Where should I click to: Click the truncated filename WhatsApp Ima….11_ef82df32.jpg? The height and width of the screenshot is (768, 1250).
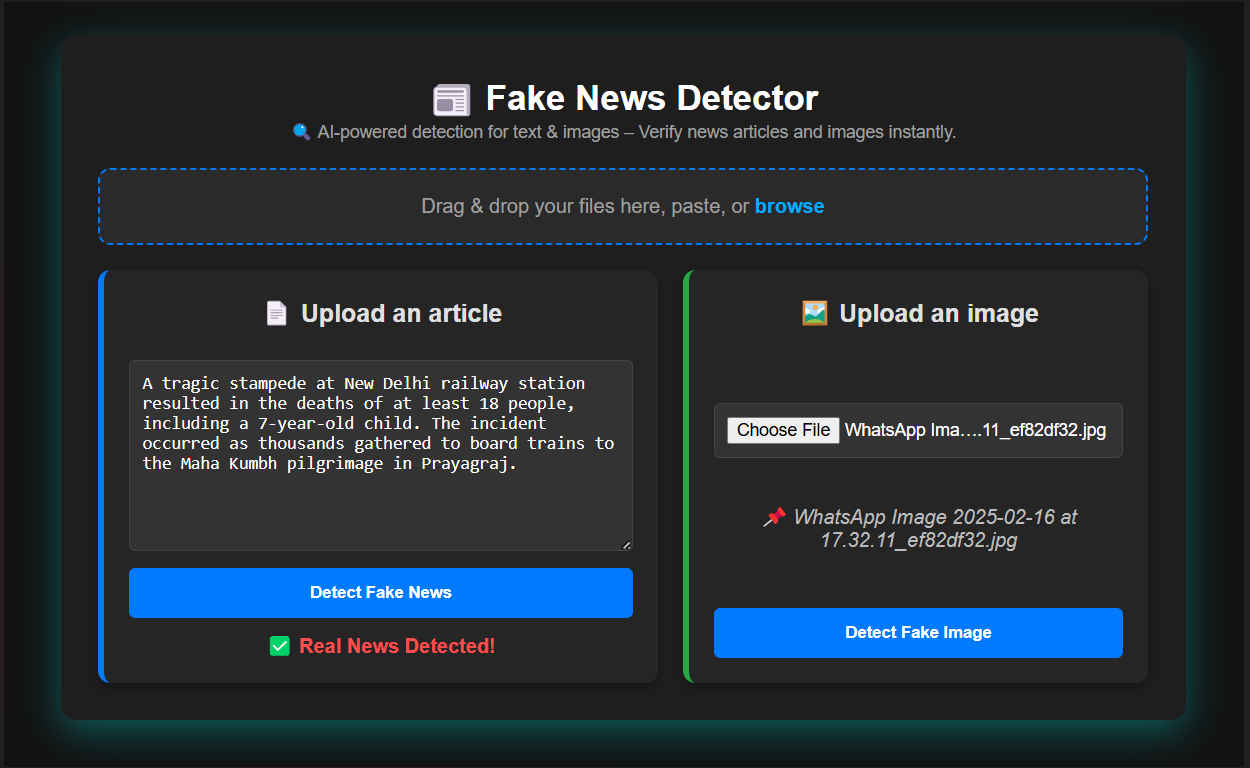(976, 430)
